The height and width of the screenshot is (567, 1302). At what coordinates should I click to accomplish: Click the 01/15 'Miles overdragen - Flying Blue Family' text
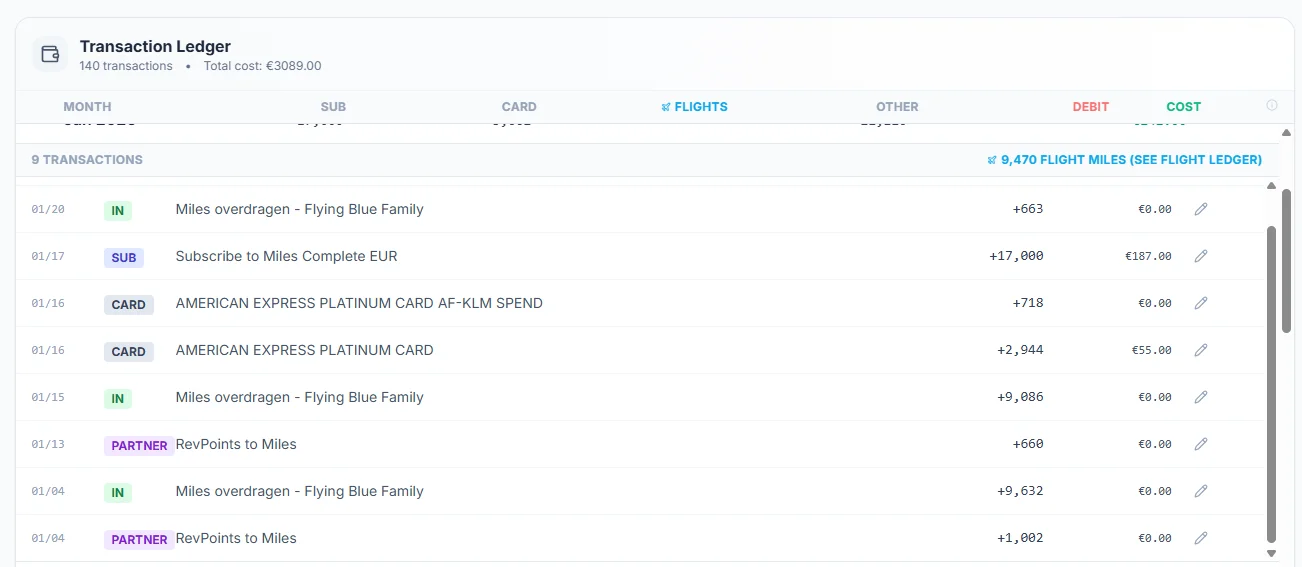299,397
